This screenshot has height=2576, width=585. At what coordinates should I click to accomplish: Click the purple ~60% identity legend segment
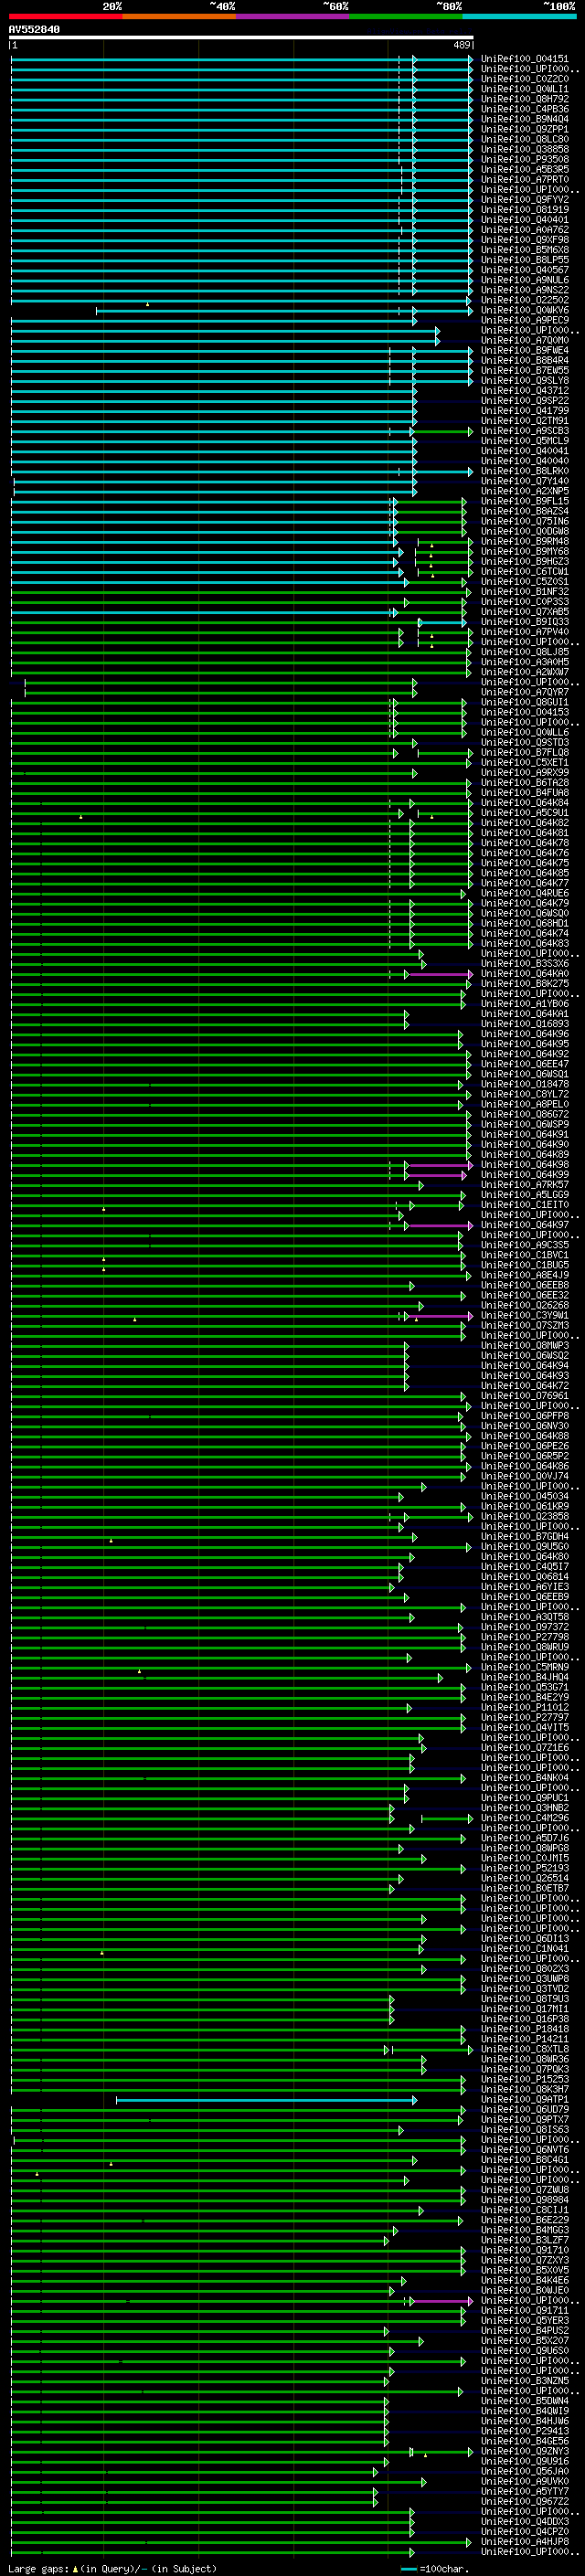tap(293, 17)
